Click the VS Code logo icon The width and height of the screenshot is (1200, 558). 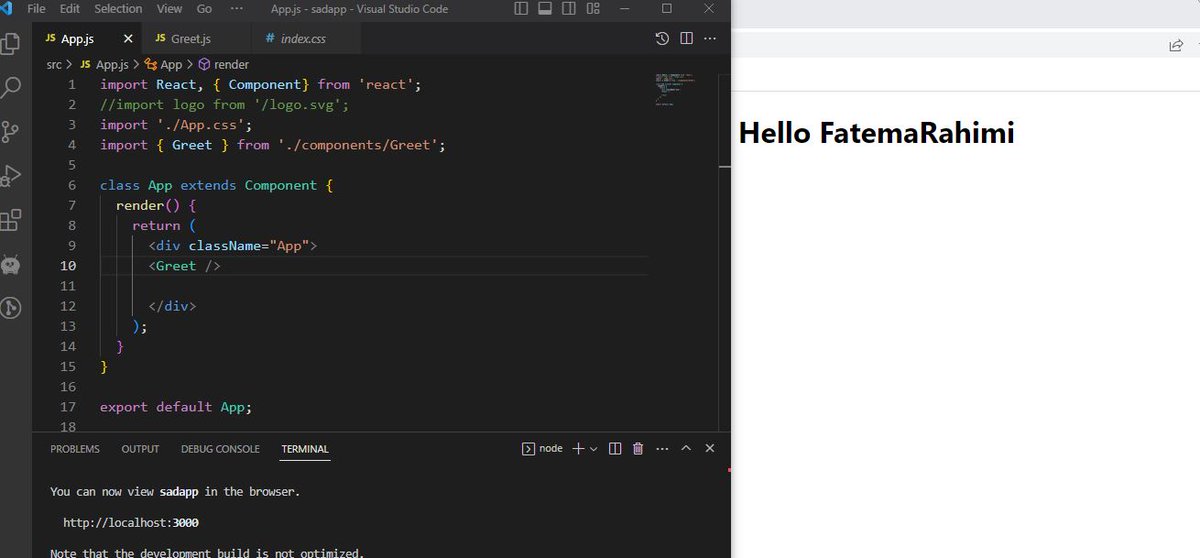[7, 8]
